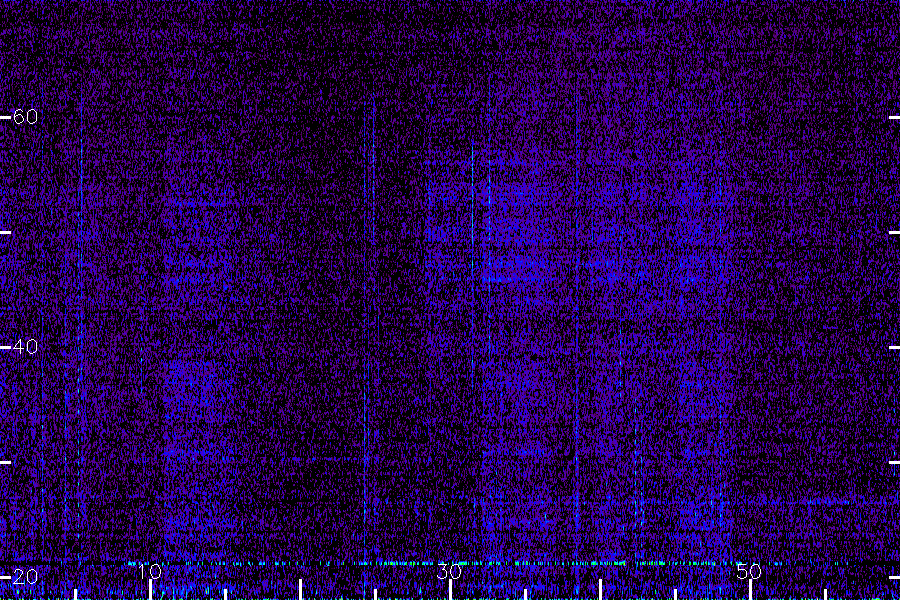Image resolution: width=900 pixels, height=600 pixels.
Task: Click the "30" horizontal axis label
Action: (x=449, y=571)
